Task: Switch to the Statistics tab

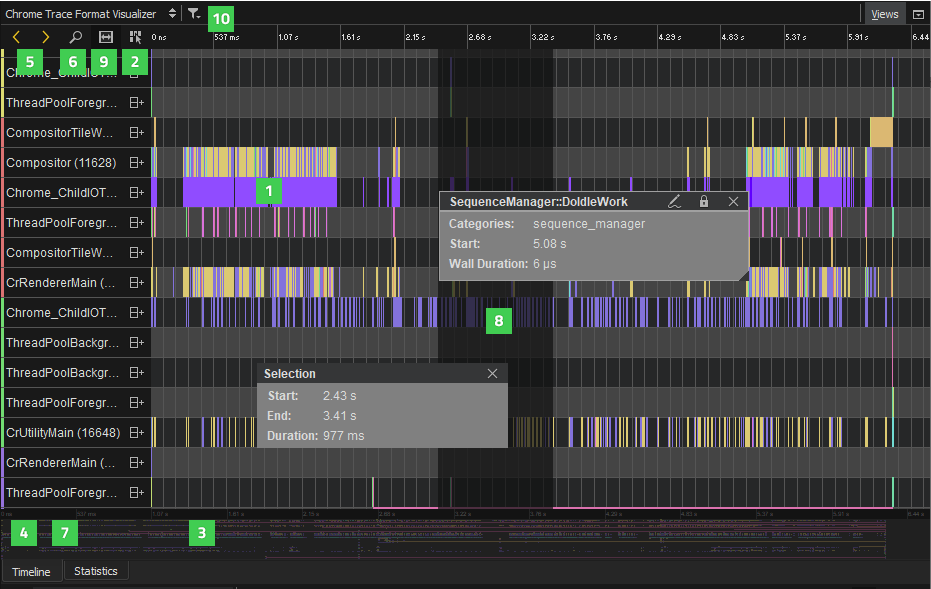Action: click(x=96, y=571)
